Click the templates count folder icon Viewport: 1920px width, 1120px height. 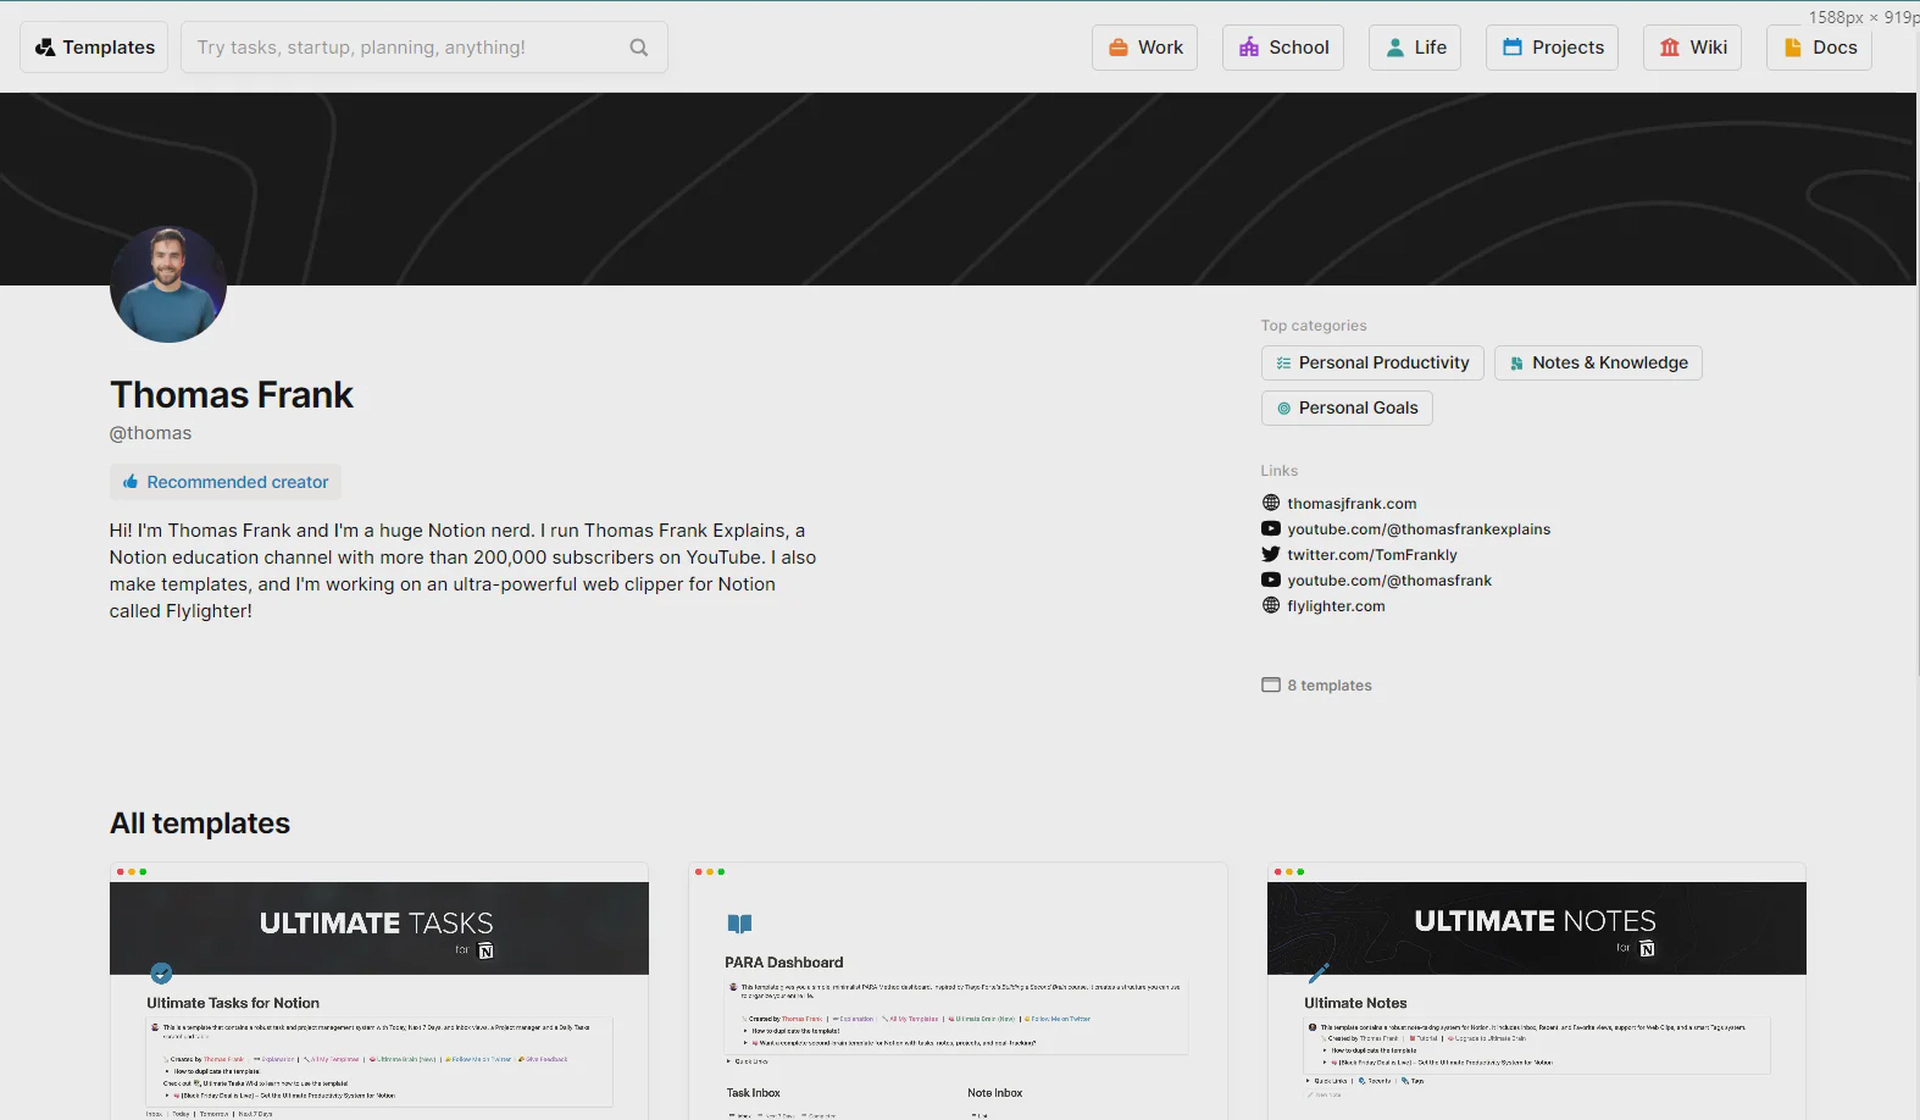tap(1271, 685)
